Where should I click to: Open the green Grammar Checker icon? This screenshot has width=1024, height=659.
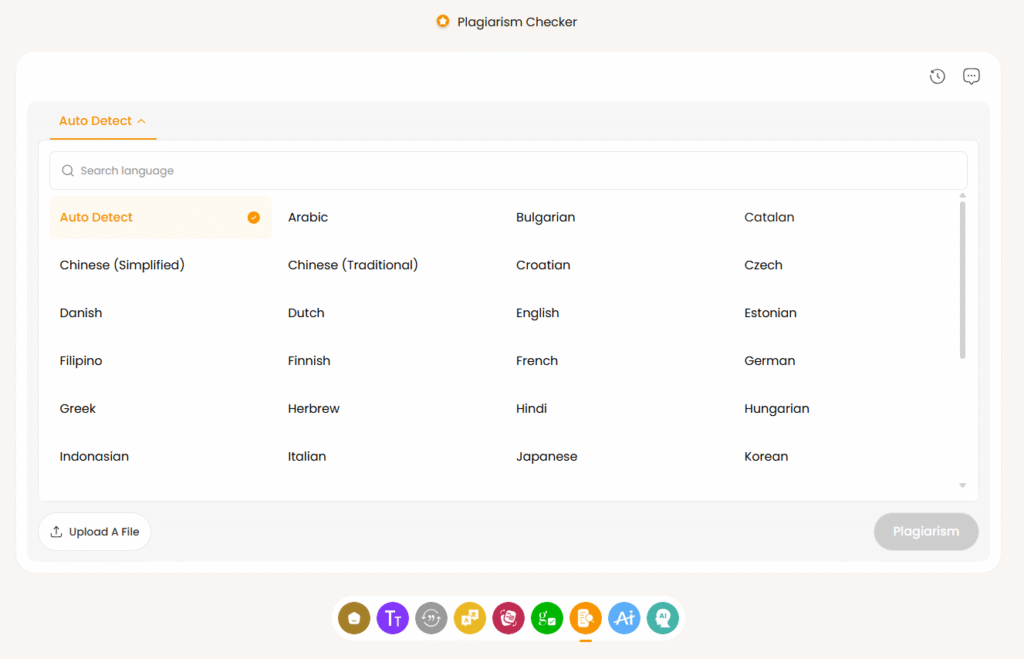547,618
